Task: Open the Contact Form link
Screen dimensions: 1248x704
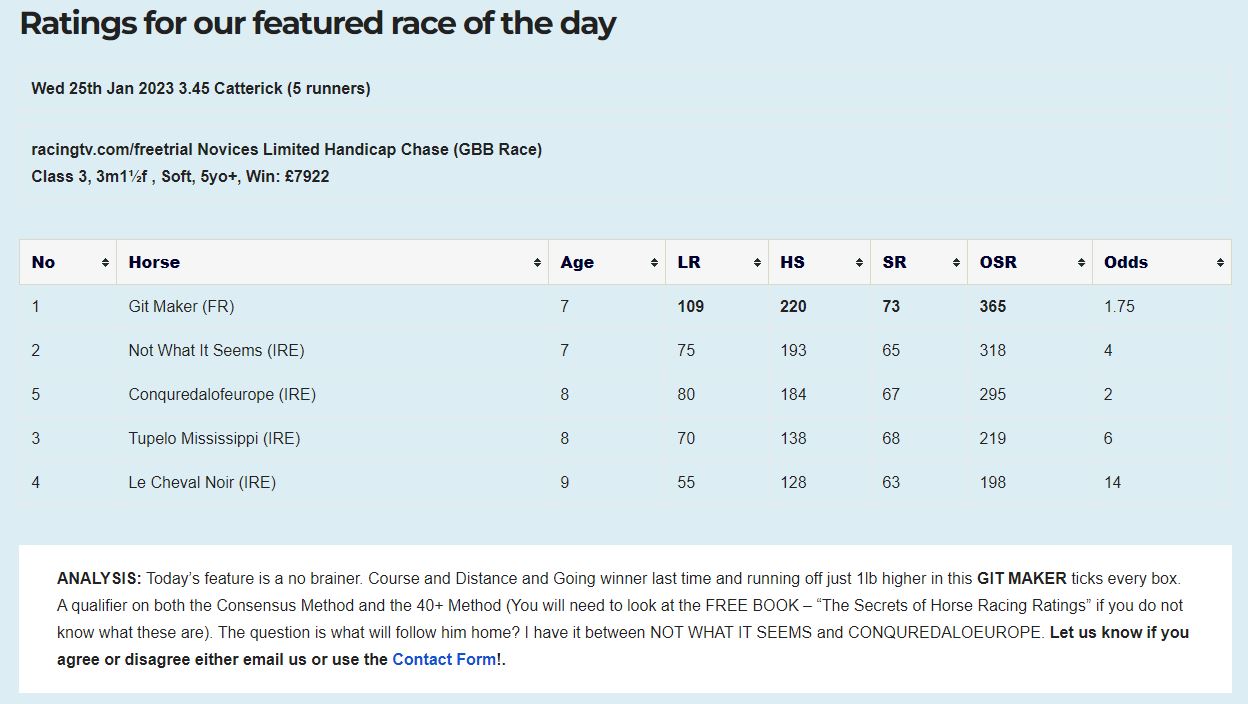Action: (444, 659)
